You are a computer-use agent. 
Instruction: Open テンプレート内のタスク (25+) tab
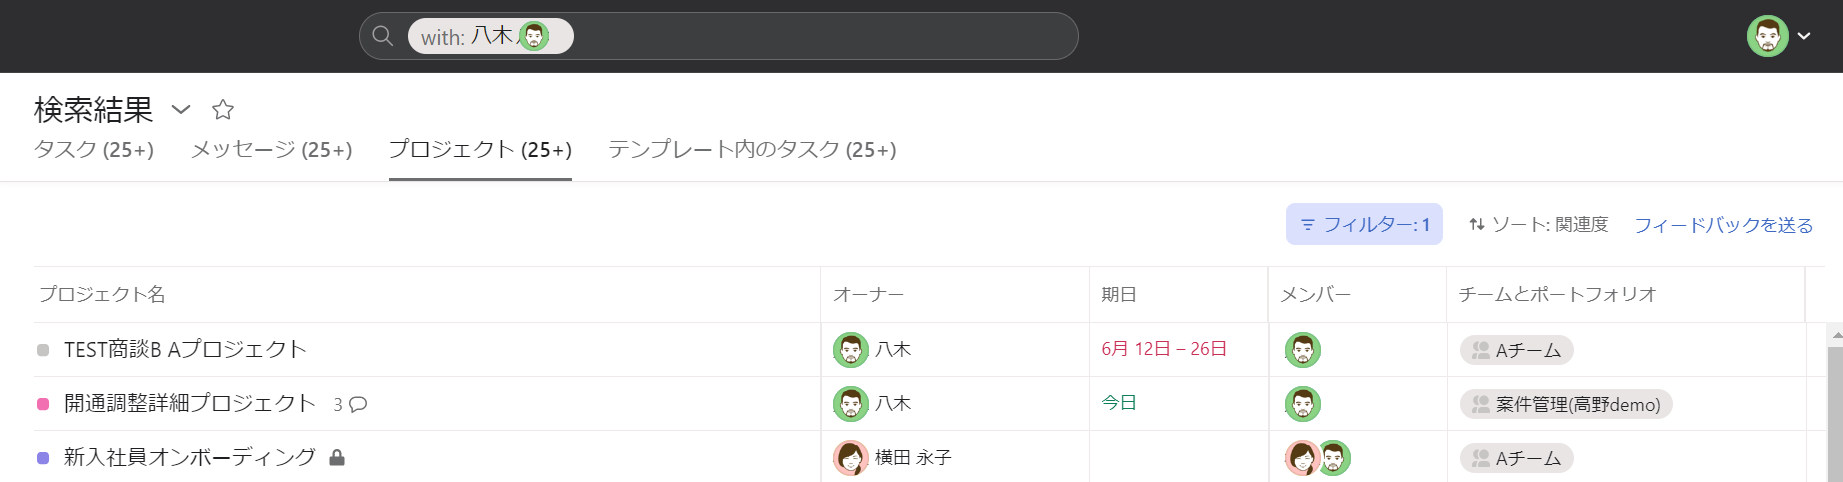pyautogui.click(x=752, y=150)
